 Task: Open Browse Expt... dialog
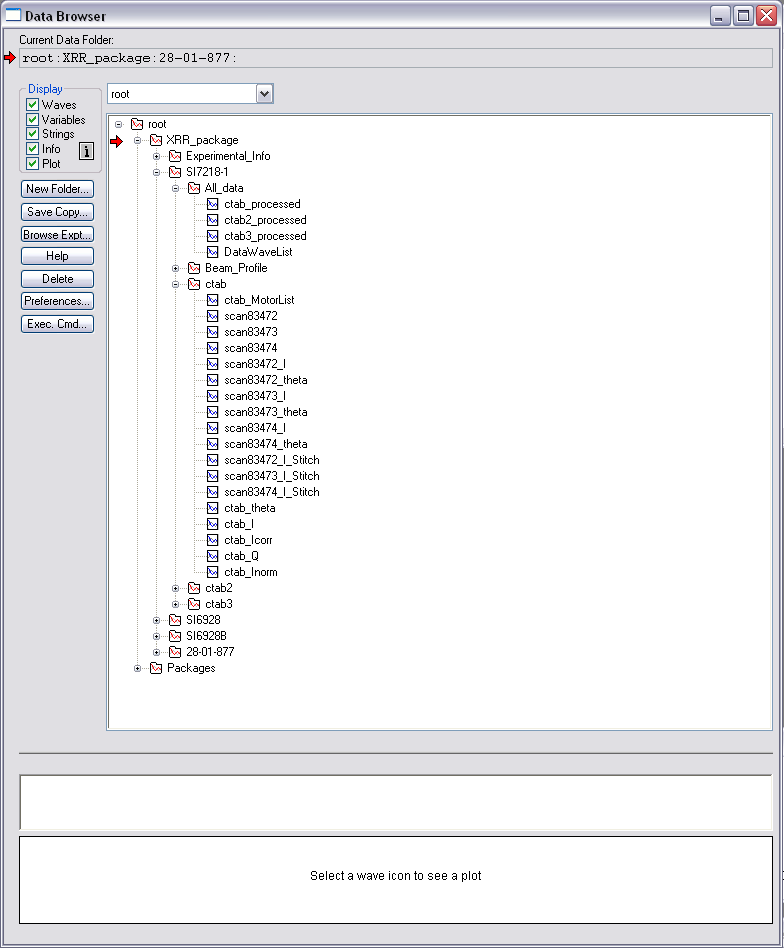pyautogui.click(x=57, y=235)
